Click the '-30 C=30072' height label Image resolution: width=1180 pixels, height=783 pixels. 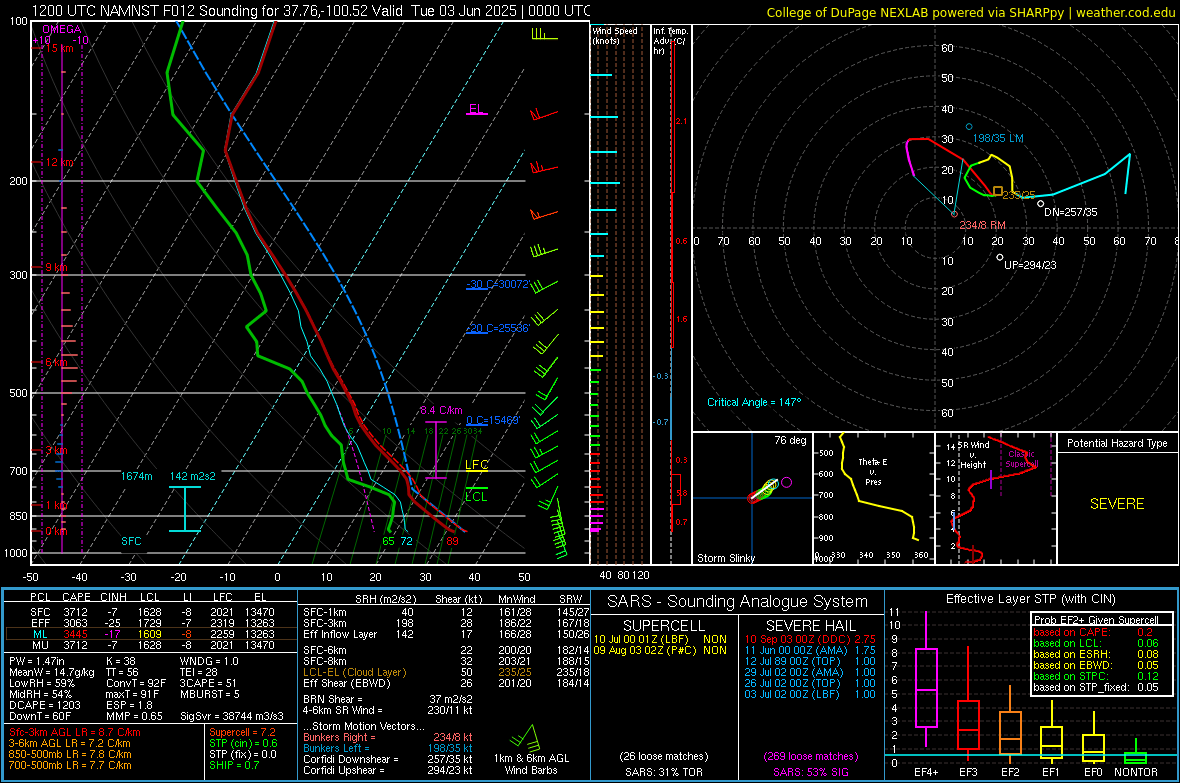497,285
